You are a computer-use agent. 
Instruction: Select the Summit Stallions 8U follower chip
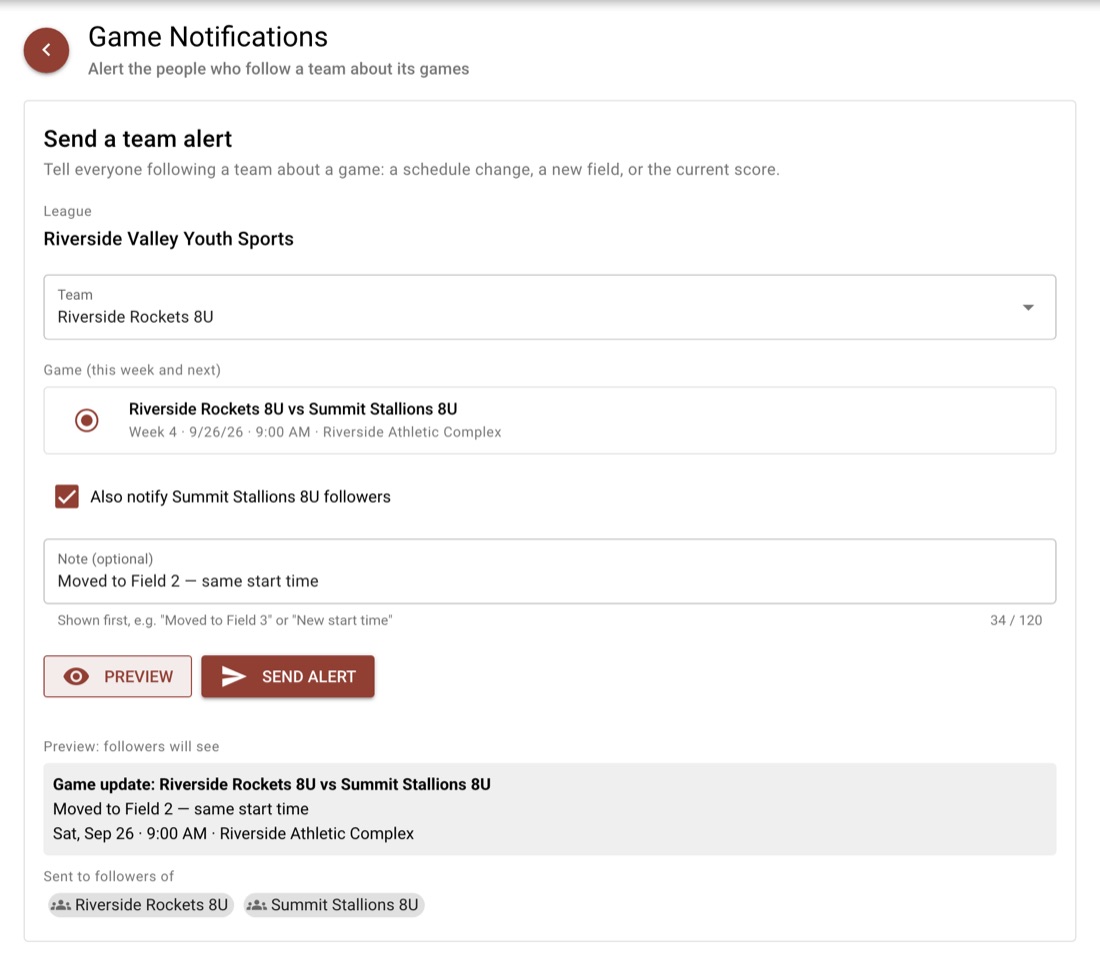(x=334, y=905)
